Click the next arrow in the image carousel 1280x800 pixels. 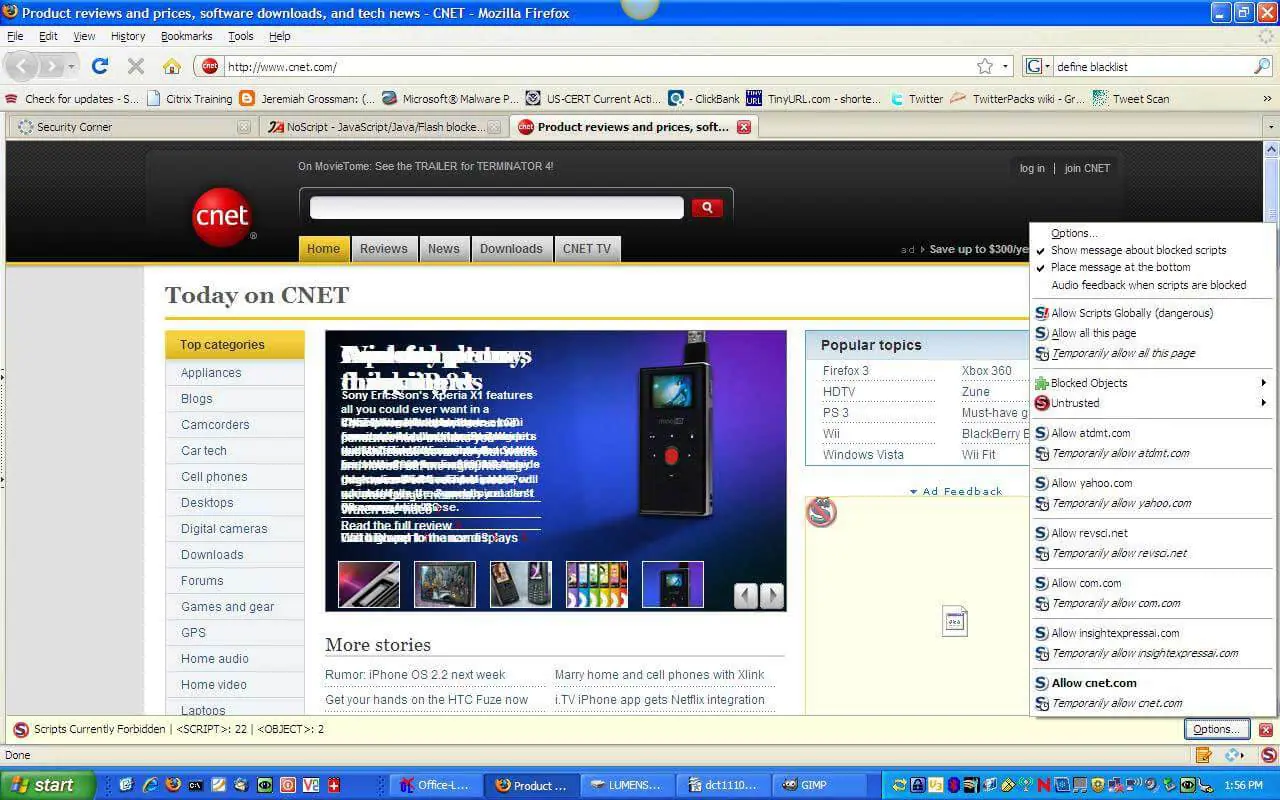[x=772, y=597]
